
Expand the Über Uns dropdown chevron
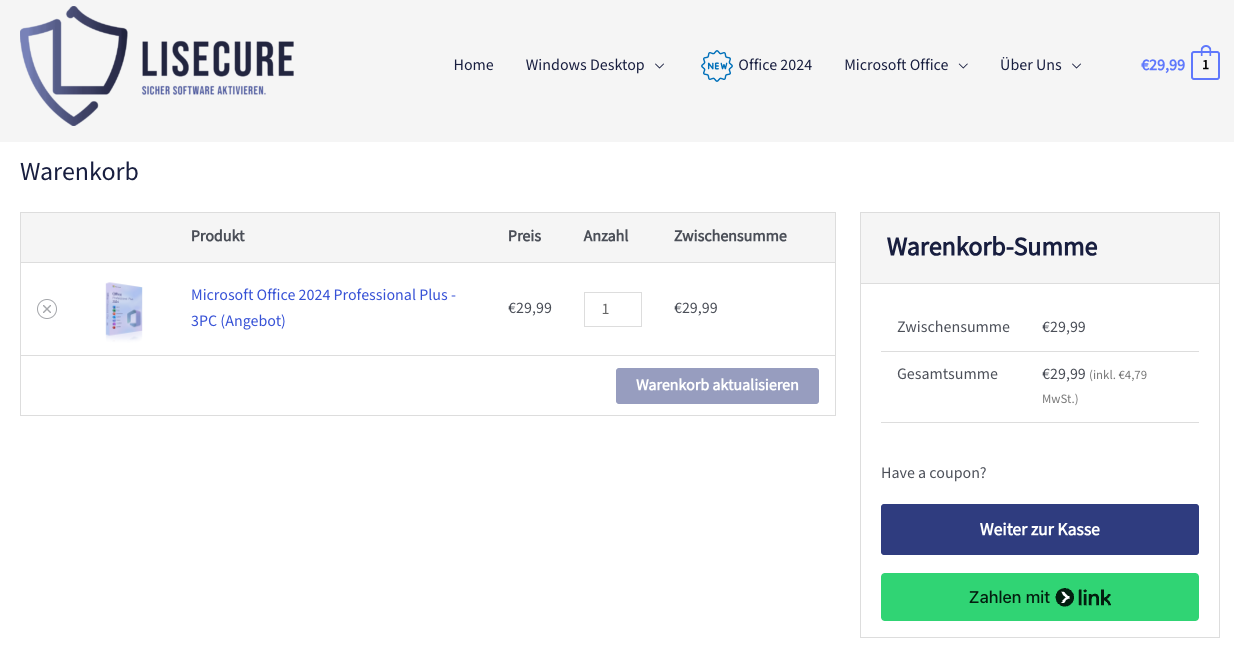tap(1077, 66)
